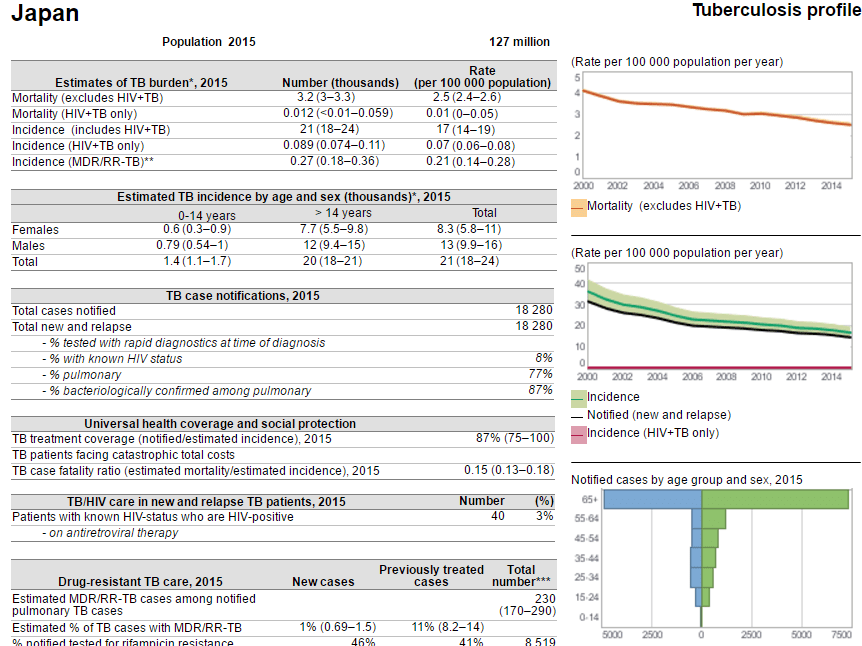Click the Notified cases by age group chart title
The image size is (862, 646).
tap(686, 480)
